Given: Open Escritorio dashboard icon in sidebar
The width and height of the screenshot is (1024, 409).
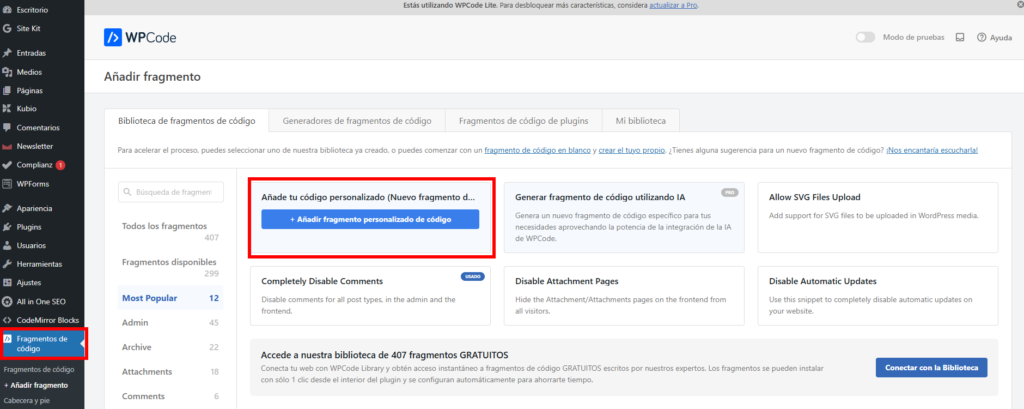Looking at the screenshot, I should (x=7, y=10).
